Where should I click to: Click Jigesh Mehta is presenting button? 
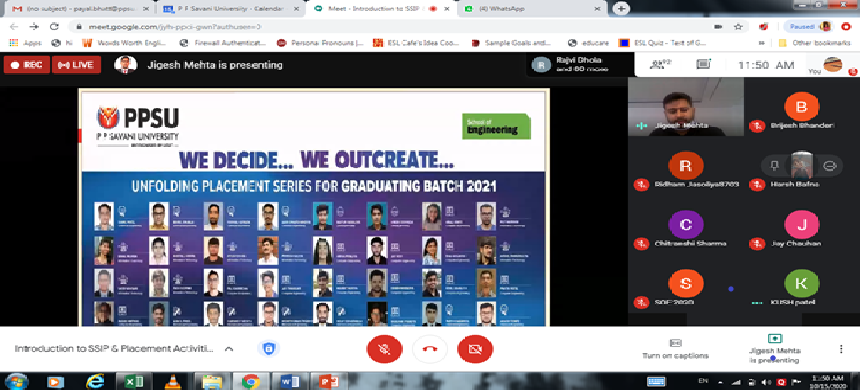click(774, 349)
